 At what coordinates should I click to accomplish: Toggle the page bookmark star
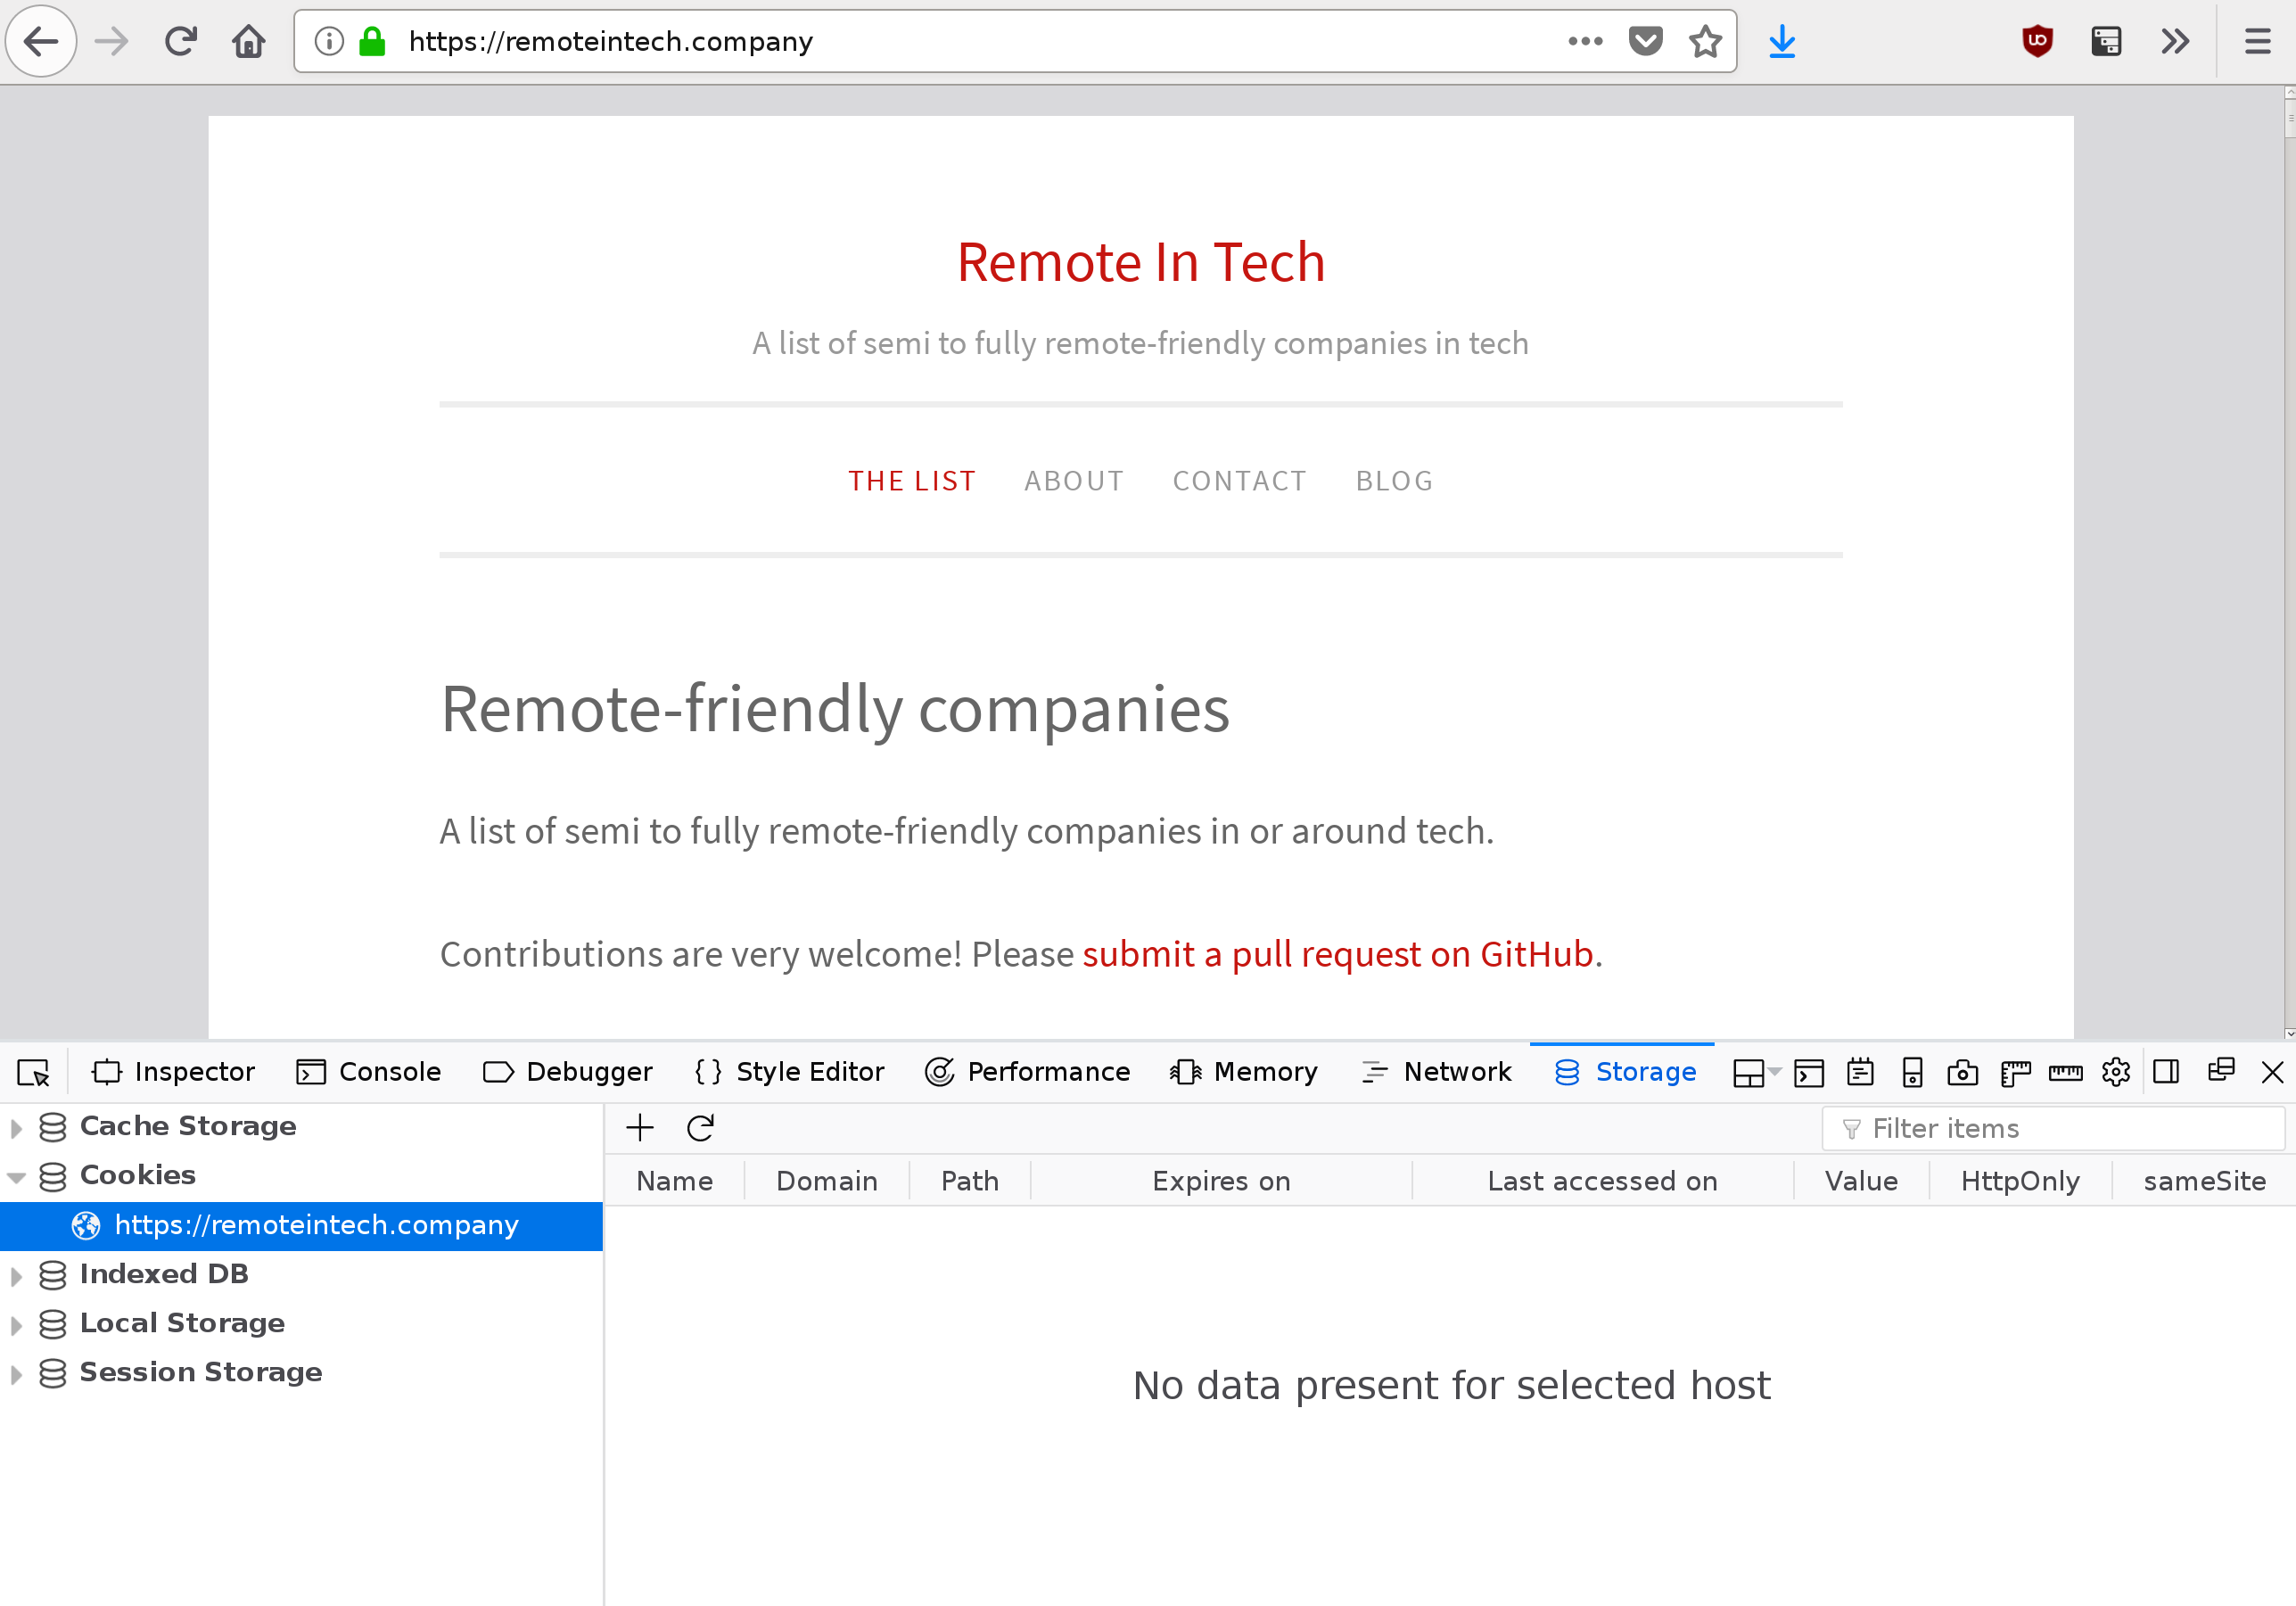(x=1705, y=41)
